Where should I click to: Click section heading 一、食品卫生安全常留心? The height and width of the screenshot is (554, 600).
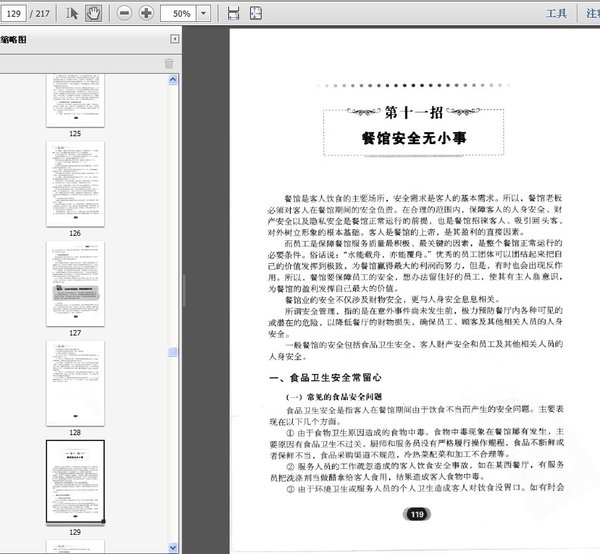coord(325,378)
